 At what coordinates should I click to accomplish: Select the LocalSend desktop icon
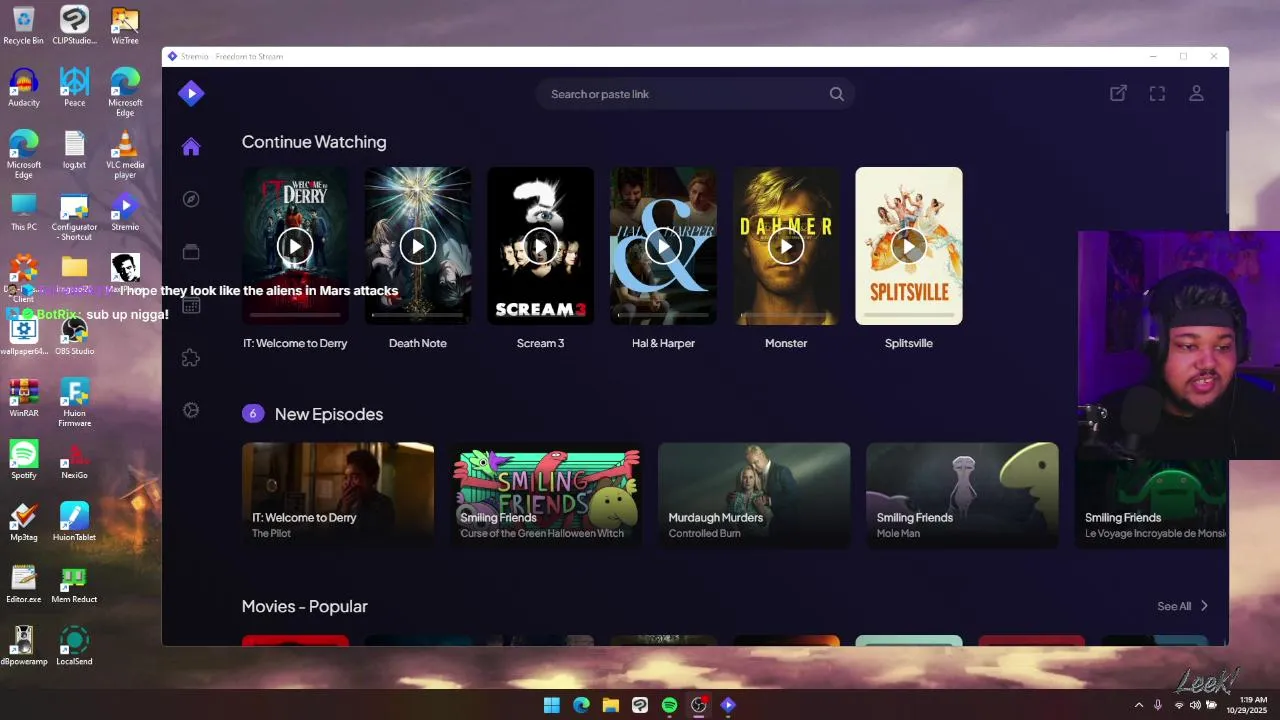74,645
